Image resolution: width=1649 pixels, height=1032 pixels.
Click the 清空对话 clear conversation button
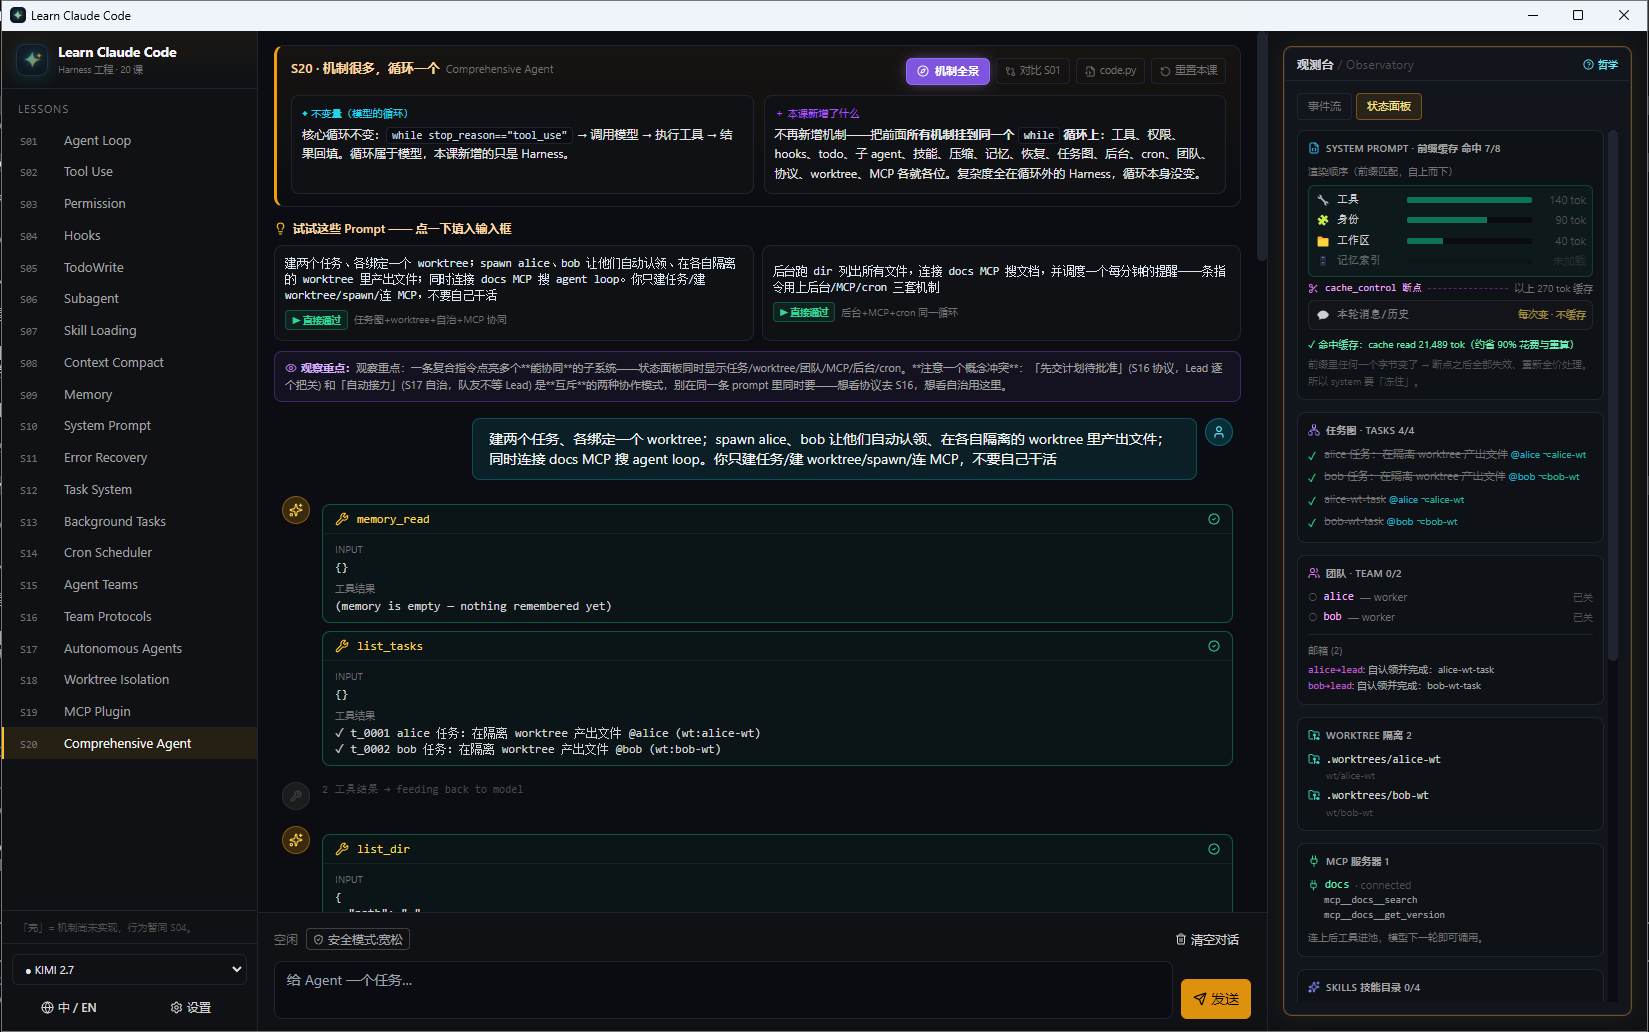(1207, 940)
